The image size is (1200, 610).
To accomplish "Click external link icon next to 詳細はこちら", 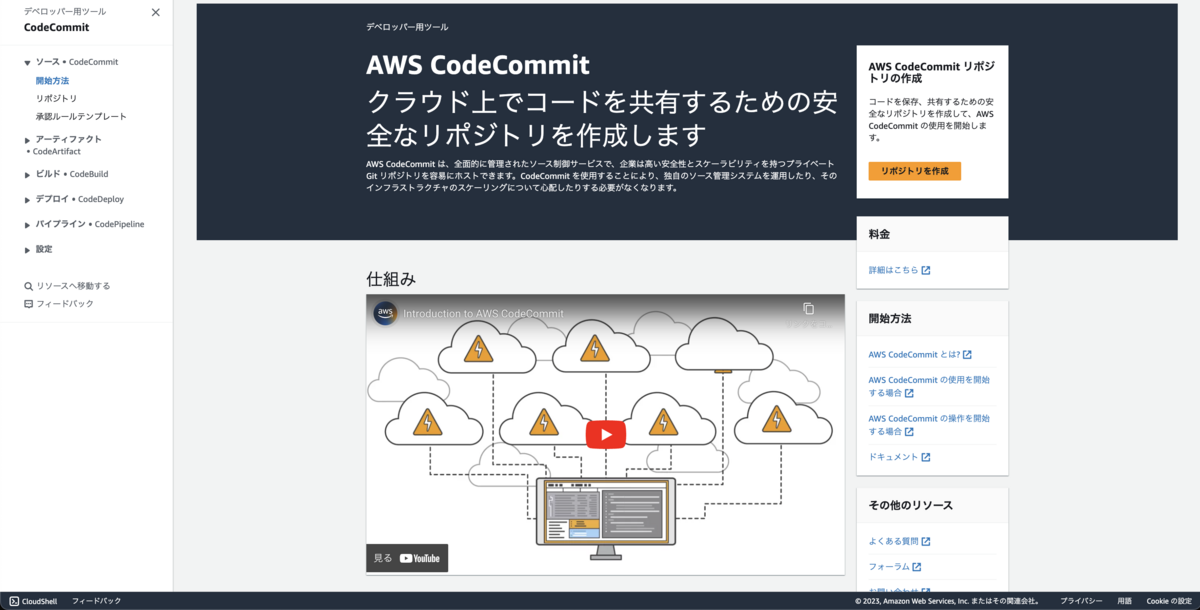I will (926, 270).
